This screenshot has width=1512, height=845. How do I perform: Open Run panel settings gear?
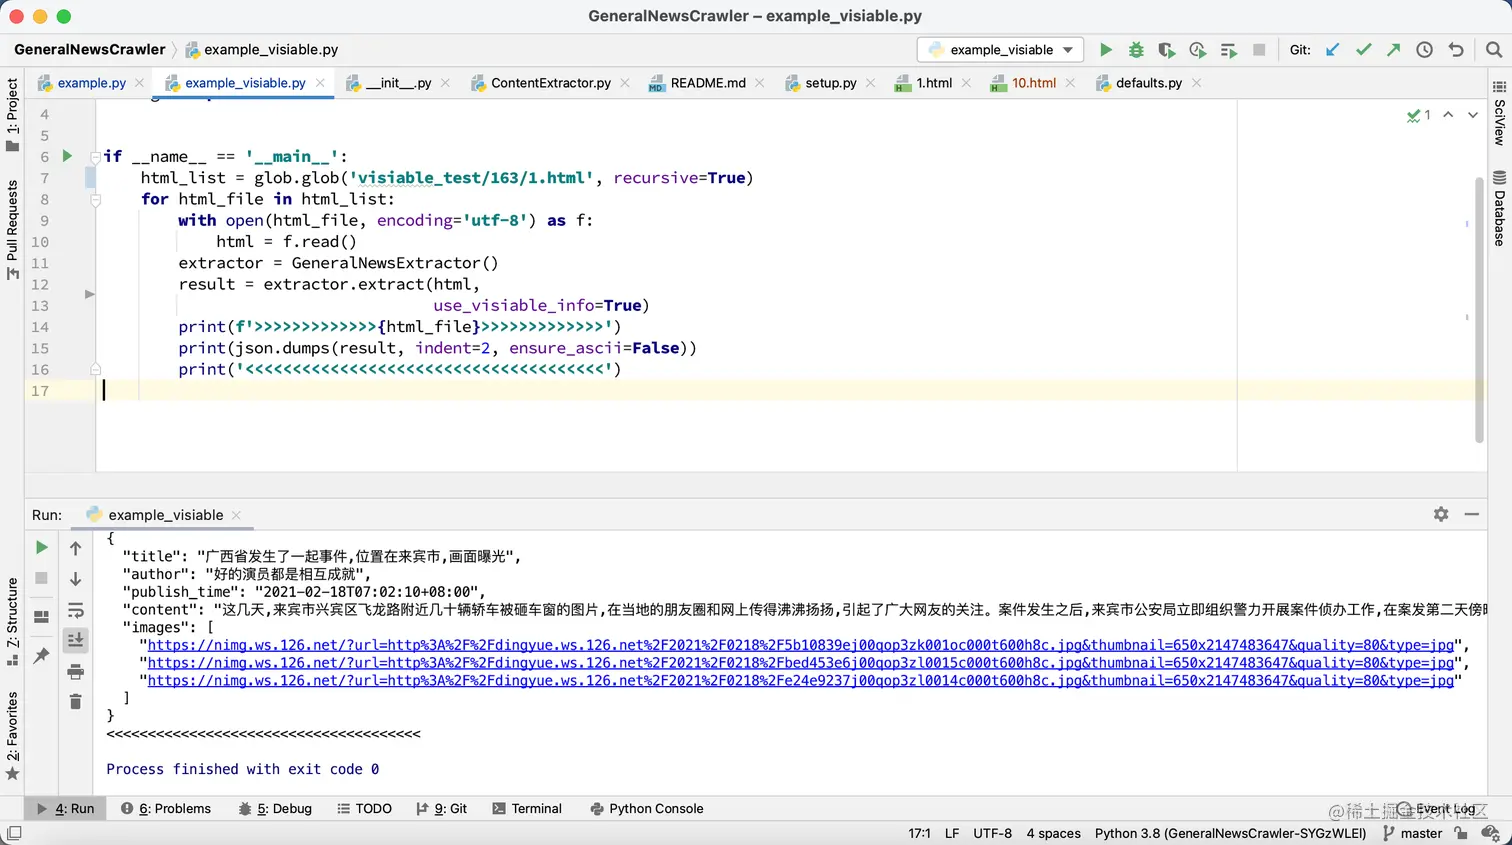point(1441,514)
